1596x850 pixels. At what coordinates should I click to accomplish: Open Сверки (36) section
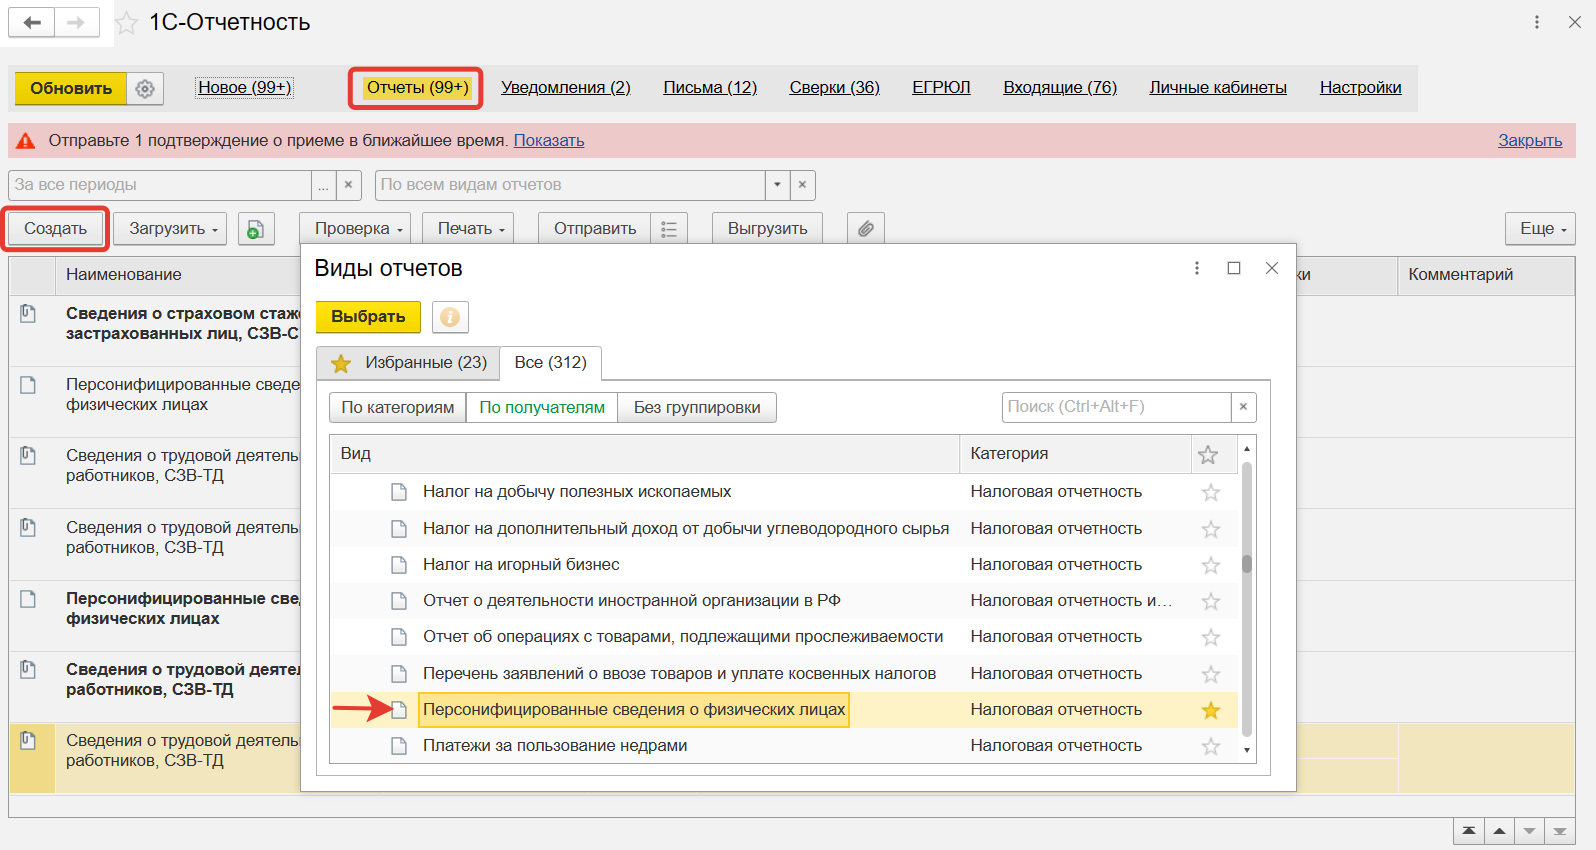[835, 88]
